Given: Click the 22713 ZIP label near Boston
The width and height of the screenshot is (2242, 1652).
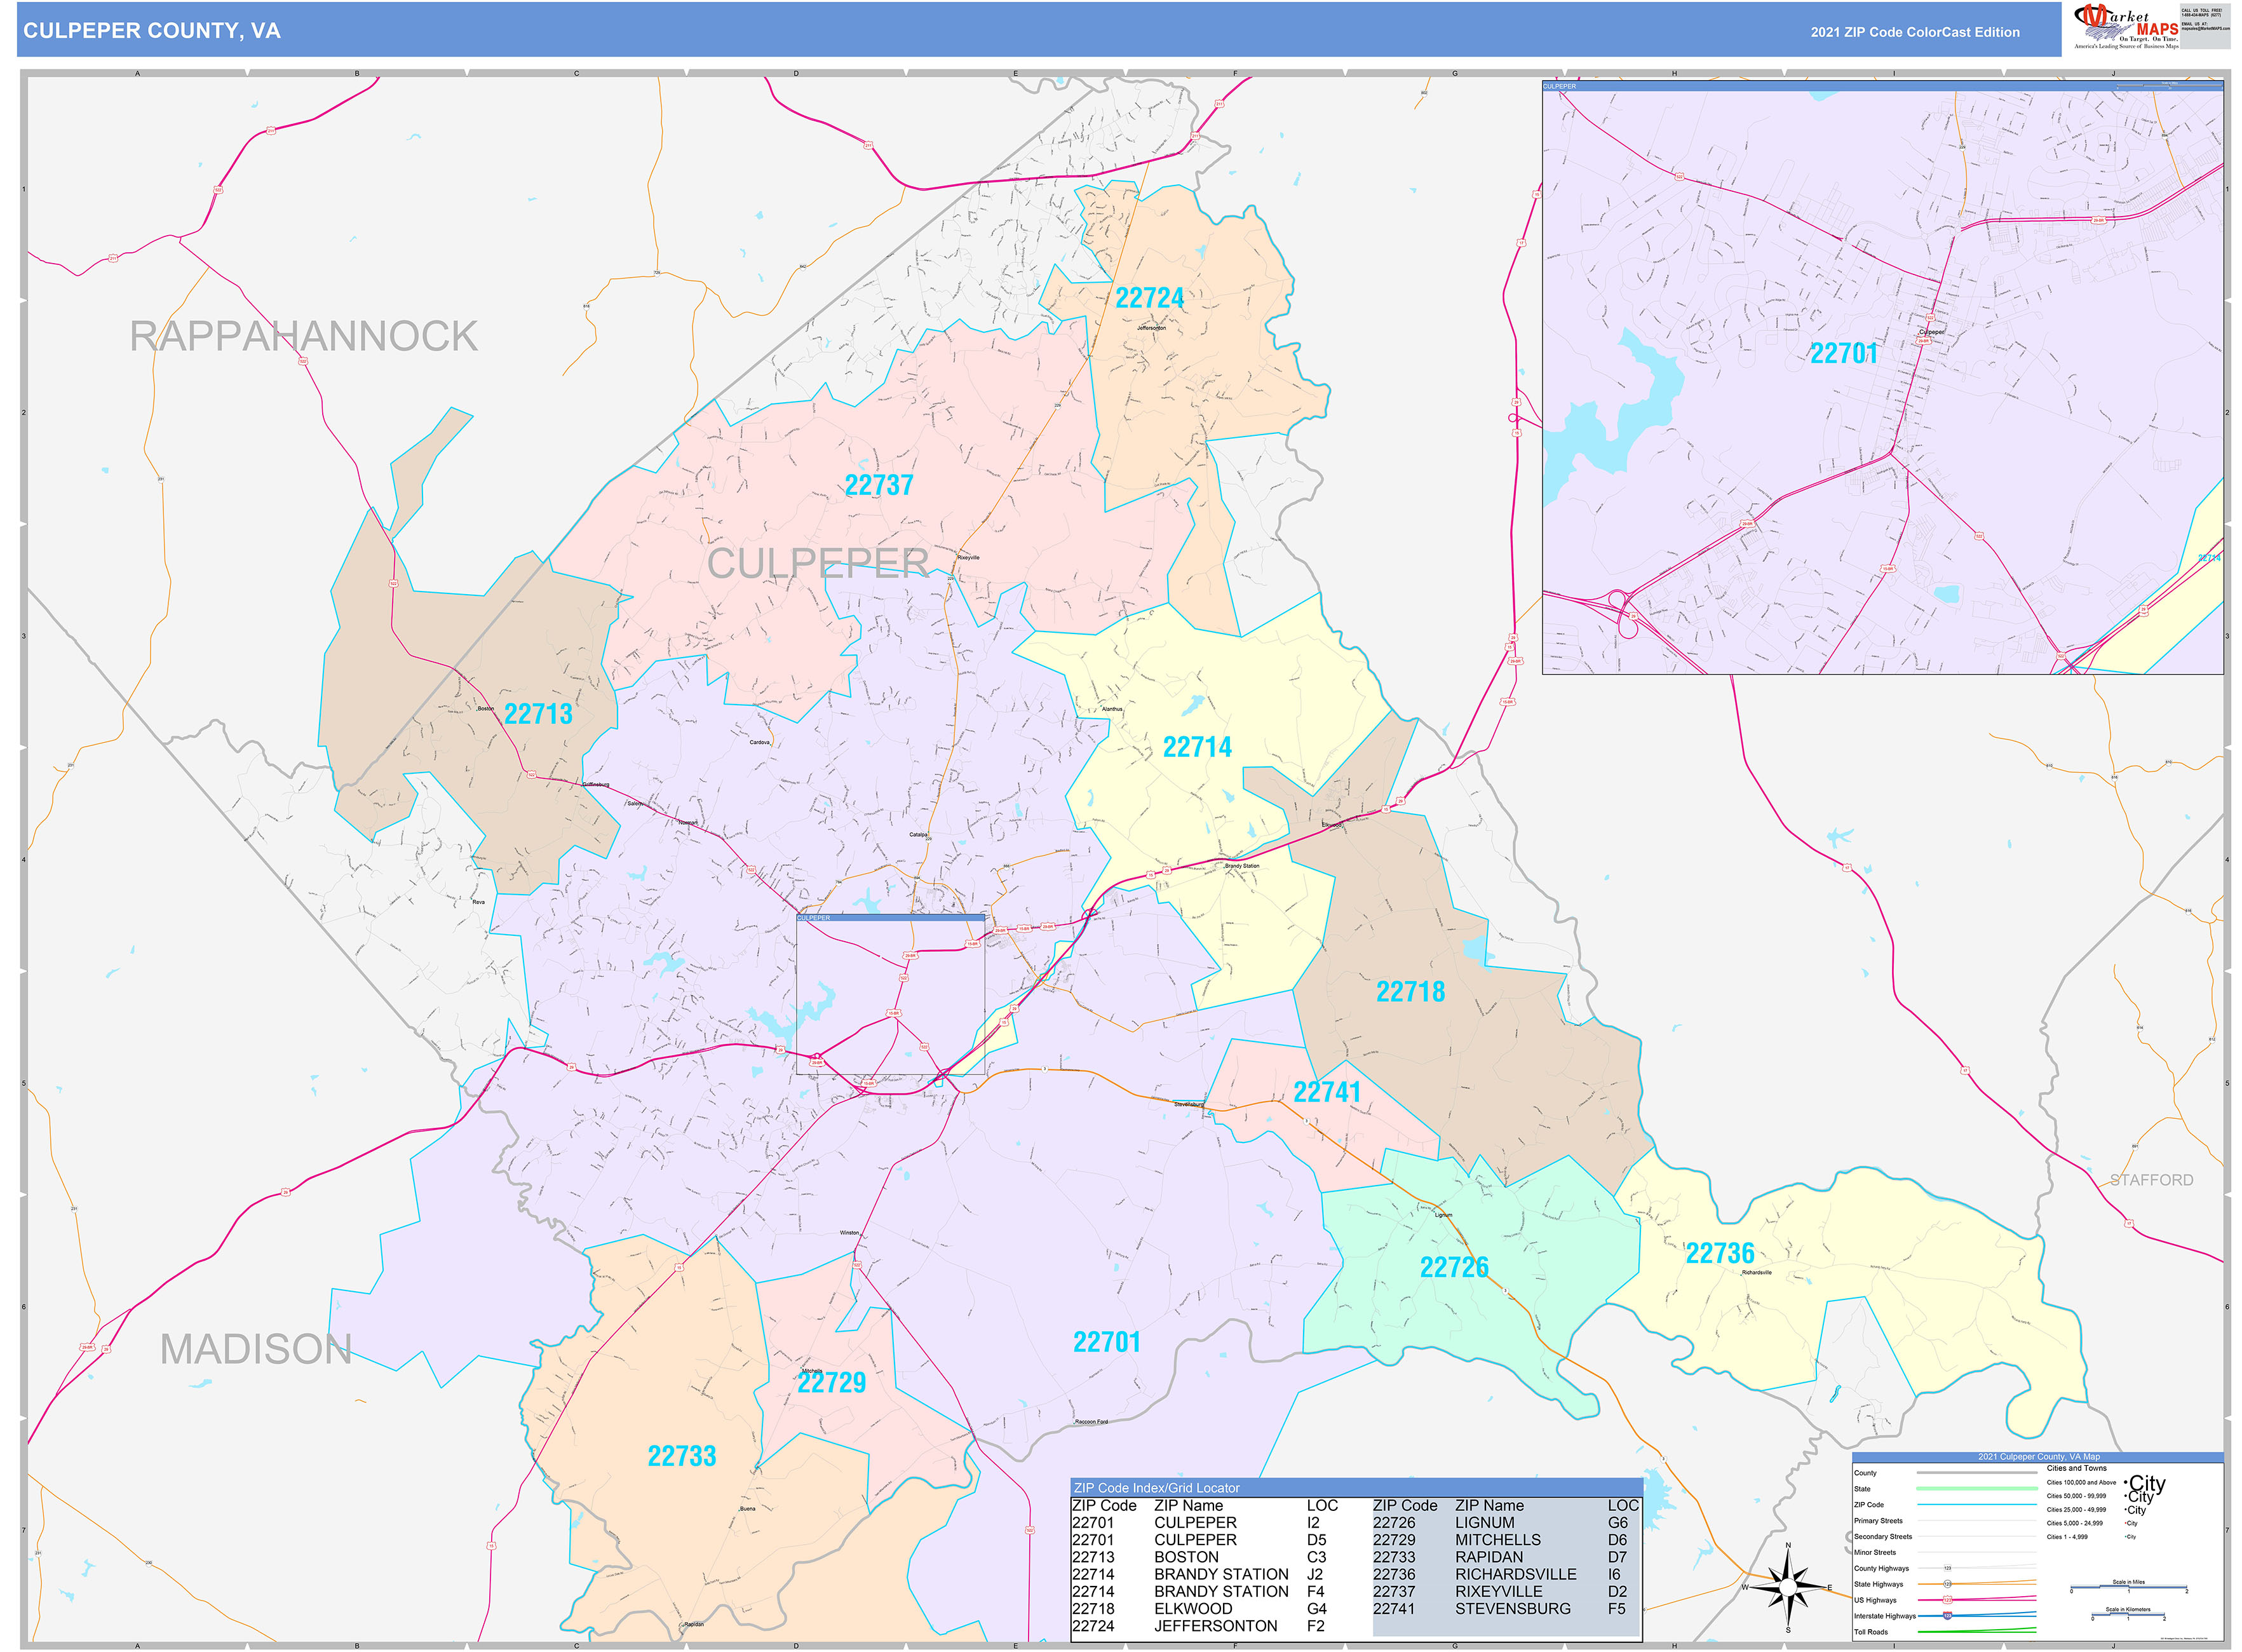Looking at the screenshot, I should [x=538, y=714].
